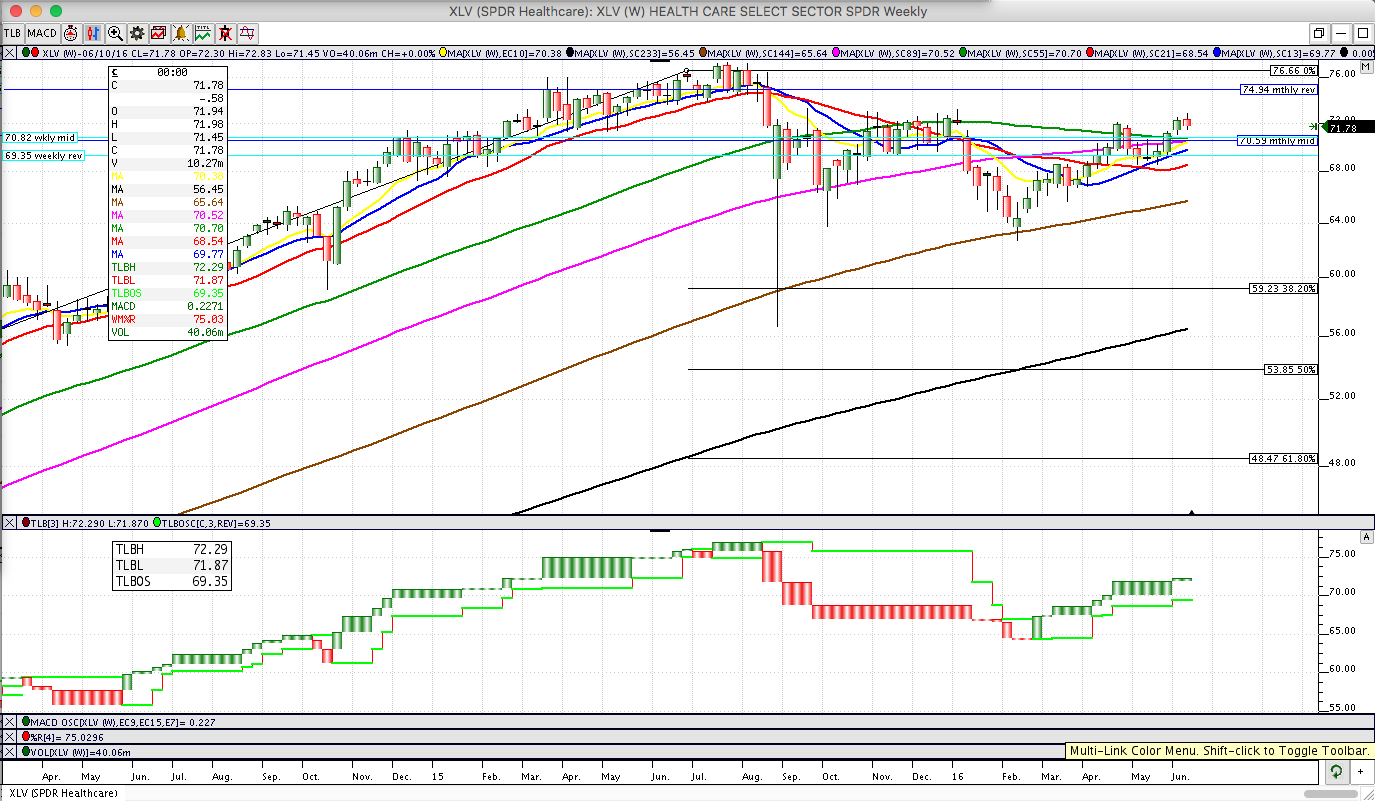Click the TLBOS 69.35 data box row
1375x801 pixels.
tap(171, 580)
